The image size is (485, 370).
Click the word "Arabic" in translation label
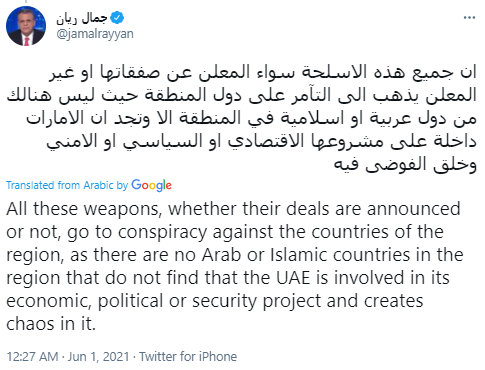click(x=98, y=185)
